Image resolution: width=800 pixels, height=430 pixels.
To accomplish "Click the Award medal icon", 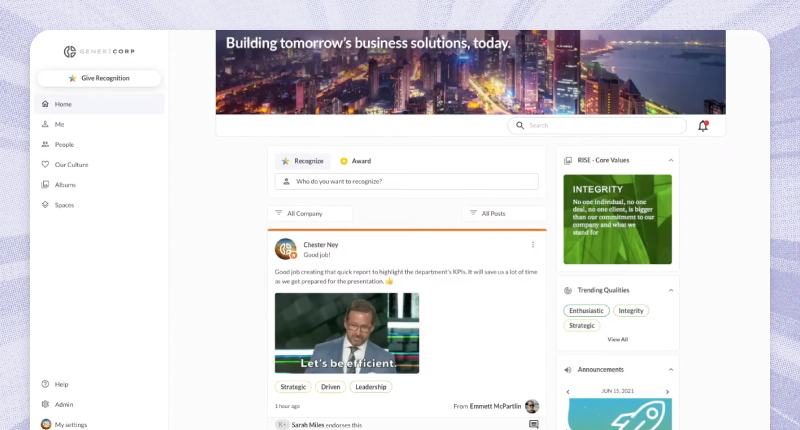I will (344, 161).
